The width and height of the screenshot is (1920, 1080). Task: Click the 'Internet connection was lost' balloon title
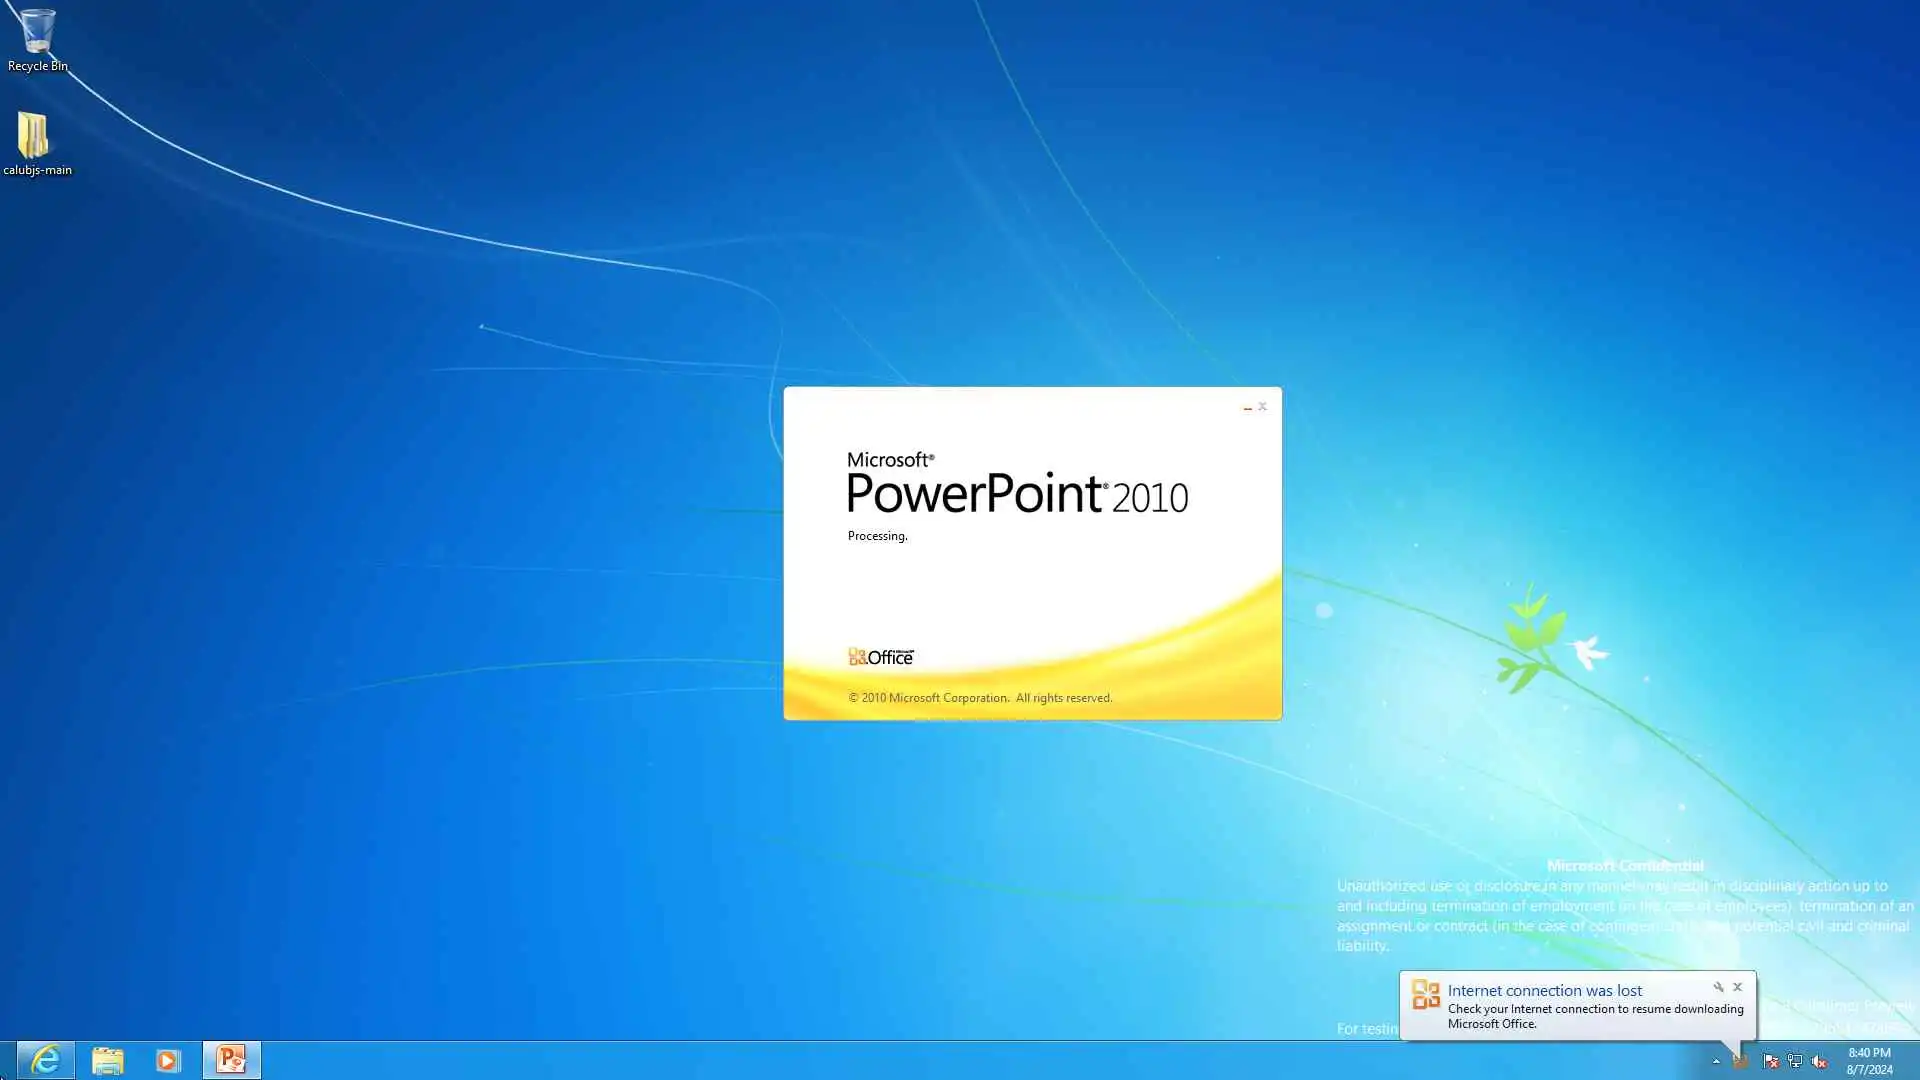[1544, 990]
